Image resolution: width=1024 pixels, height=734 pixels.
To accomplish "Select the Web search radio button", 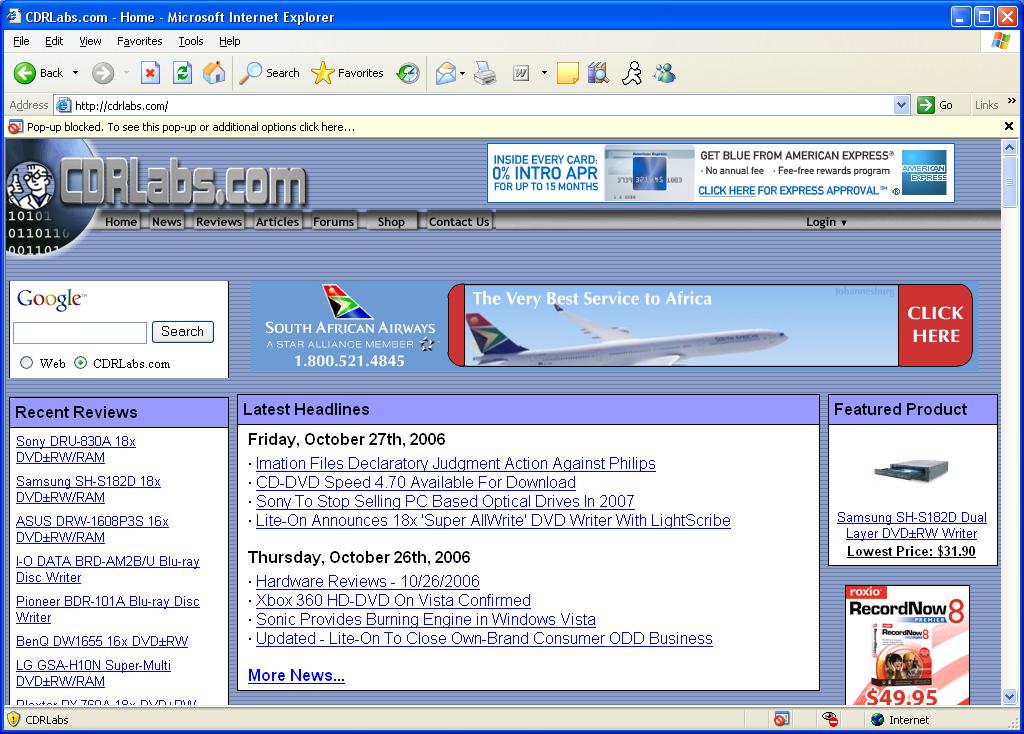I will [x=27, y=363].
